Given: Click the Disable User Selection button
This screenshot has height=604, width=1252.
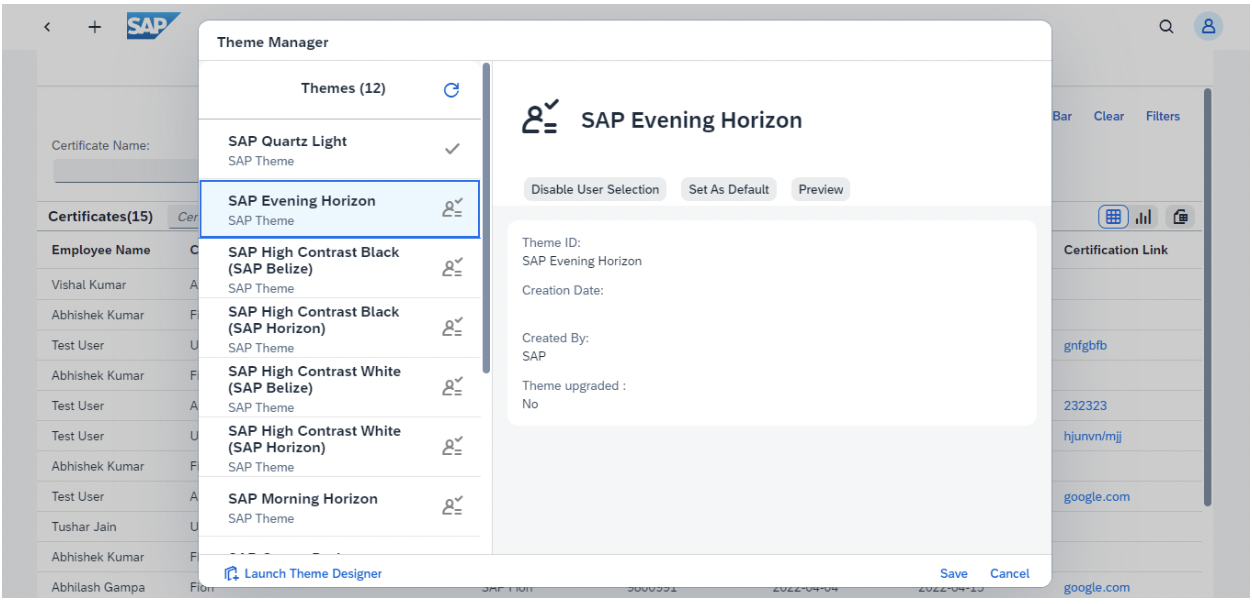Looking at the screenshot, I should pos(594,189).
